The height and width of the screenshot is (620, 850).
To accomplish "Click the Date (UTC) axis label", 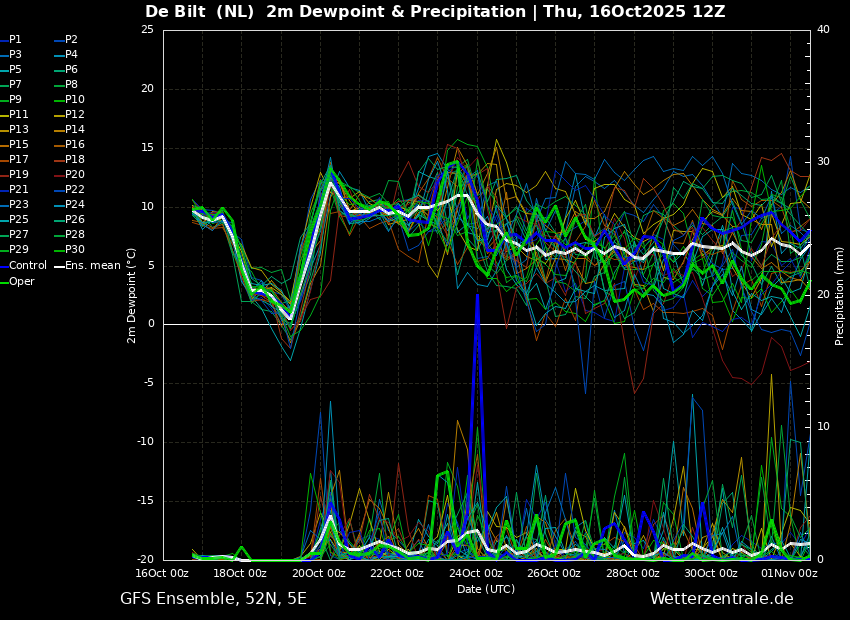I will 486,589.
